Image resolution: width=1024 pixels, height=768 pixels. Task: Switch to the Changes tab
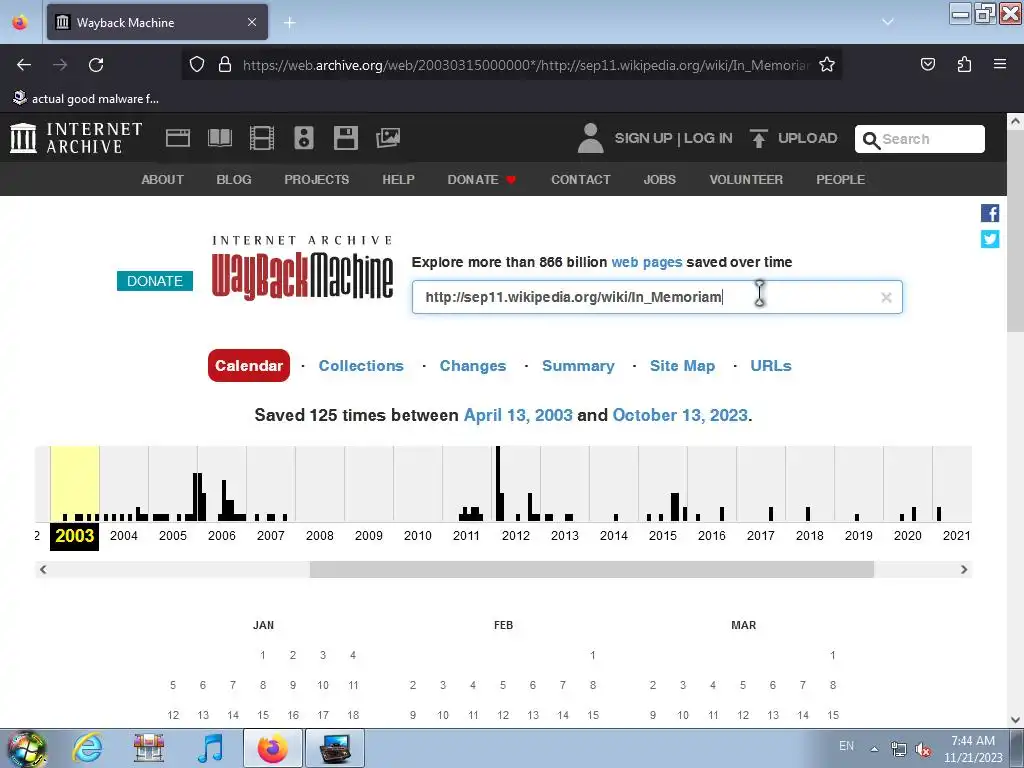click(473, 366)
